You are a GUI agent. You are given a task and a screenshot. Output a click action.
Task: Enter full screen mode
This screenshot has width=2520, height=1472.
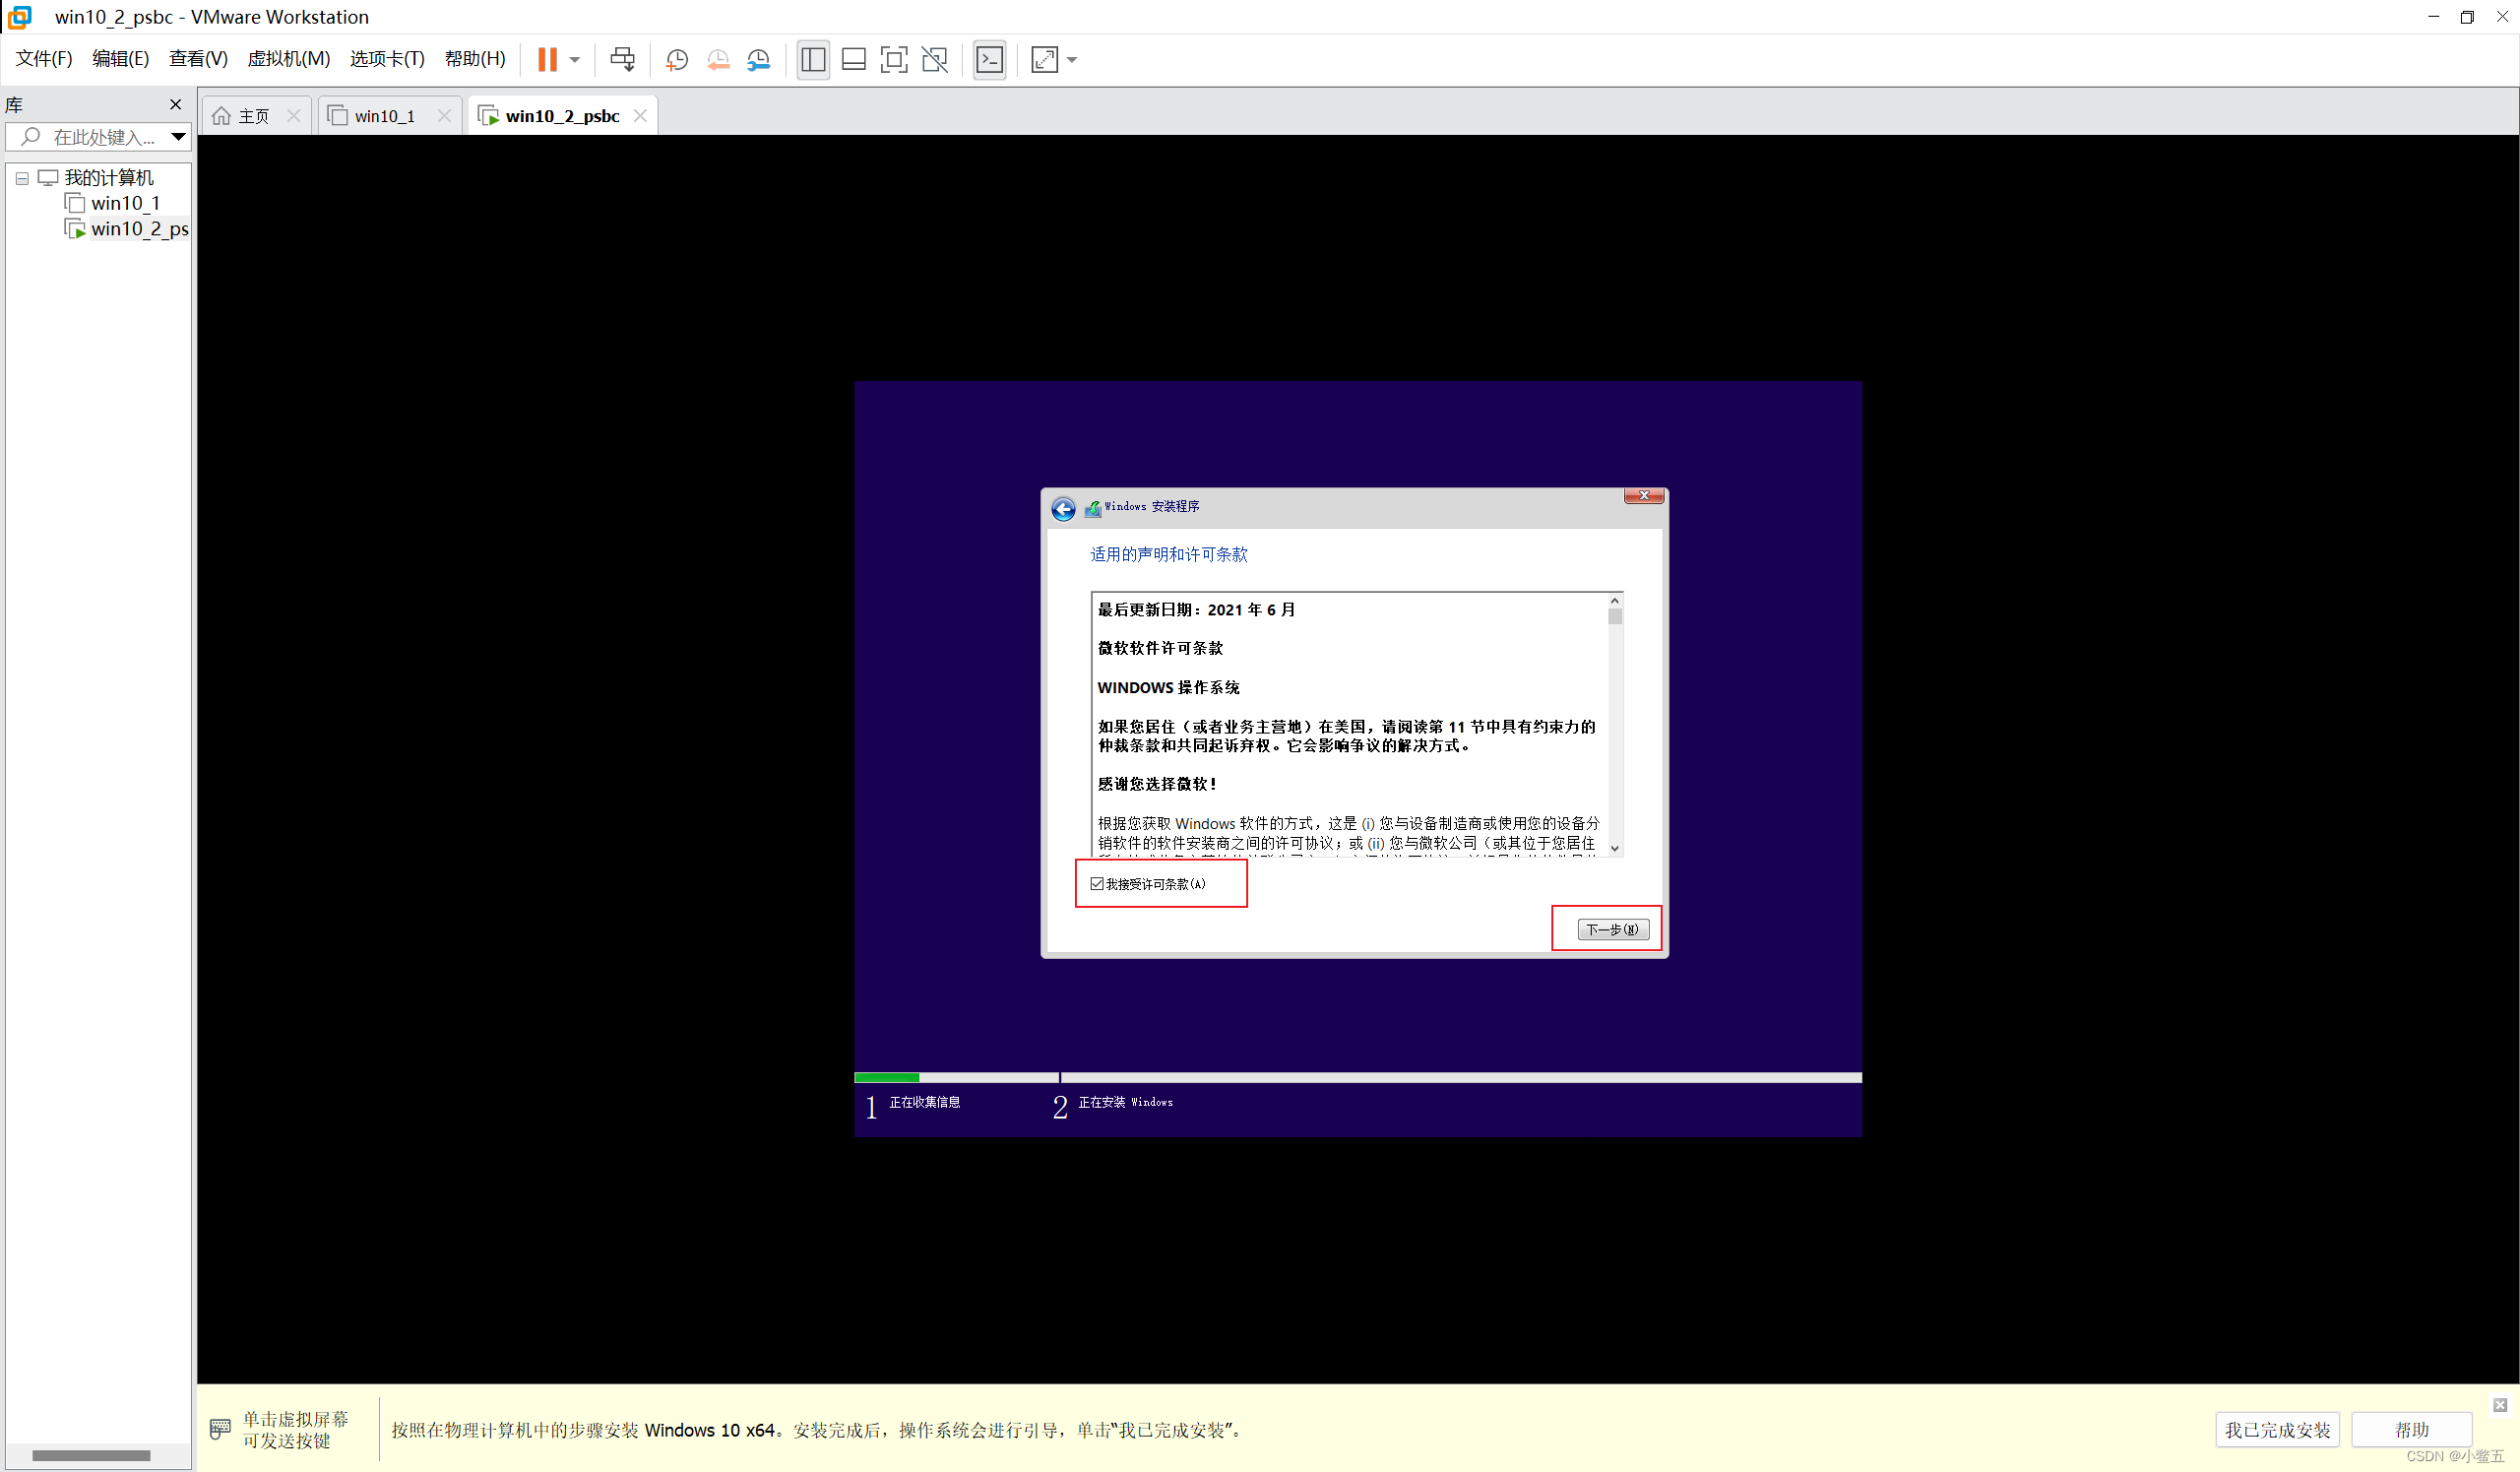893,60
